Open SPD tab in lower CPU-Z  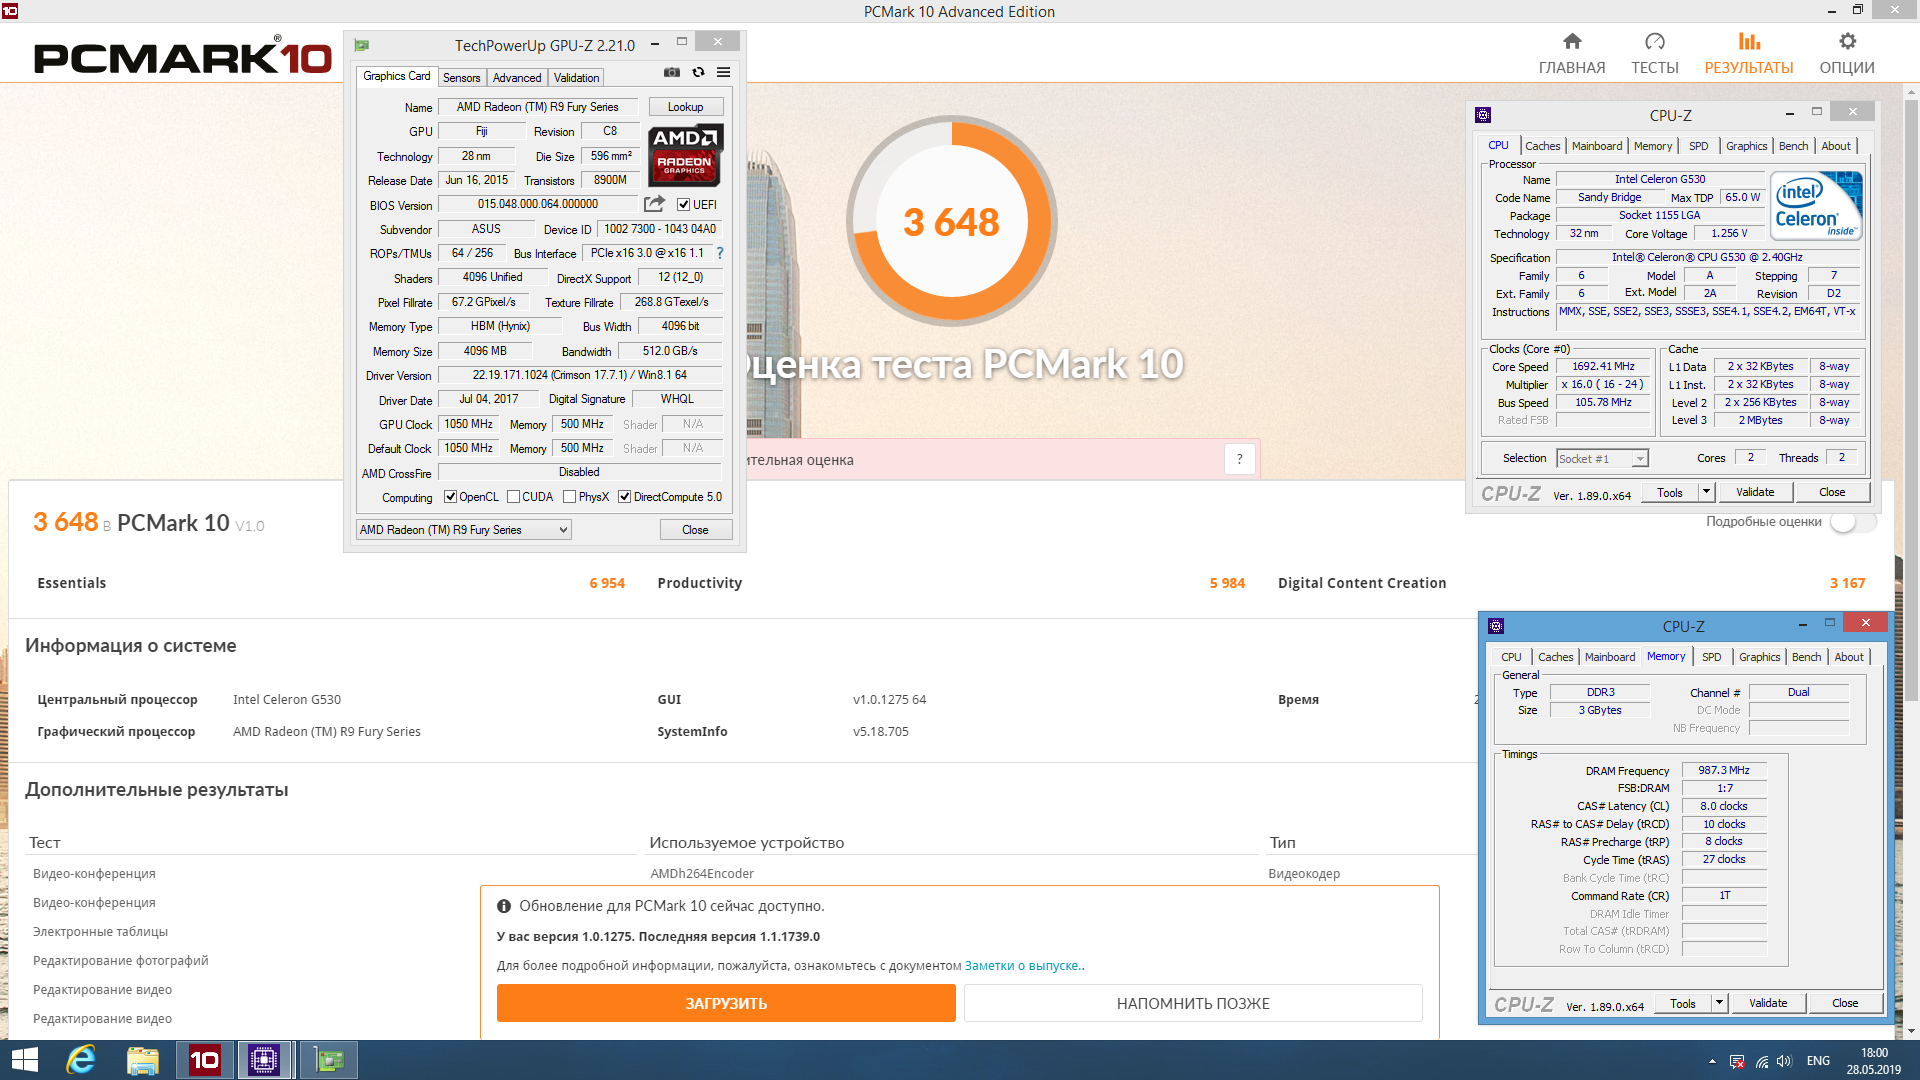coord(1712,657)
